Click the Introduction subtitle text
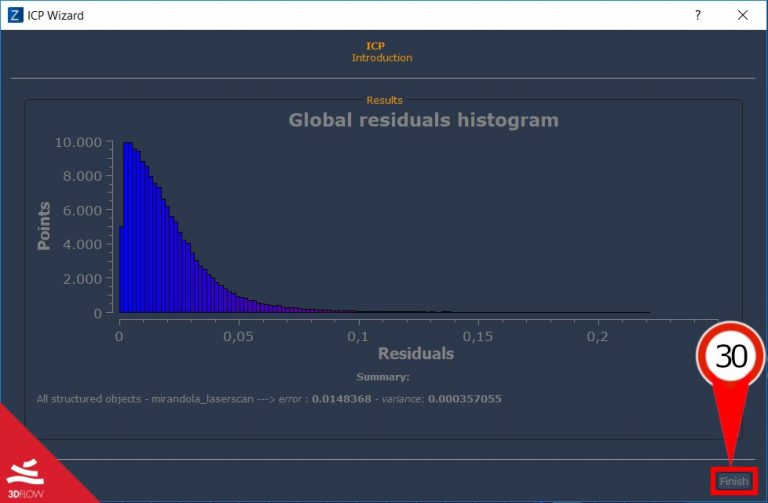 point(382,58)
